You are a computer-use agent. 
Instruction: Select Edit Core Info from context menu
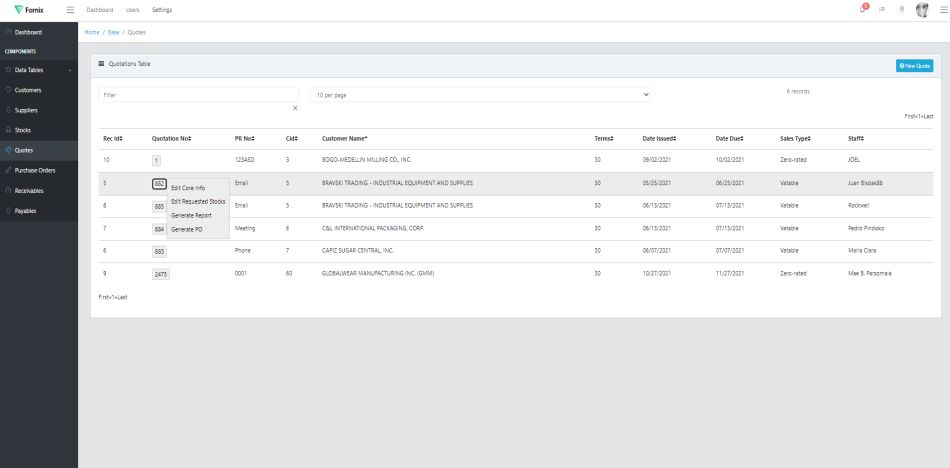click(188, 188)
